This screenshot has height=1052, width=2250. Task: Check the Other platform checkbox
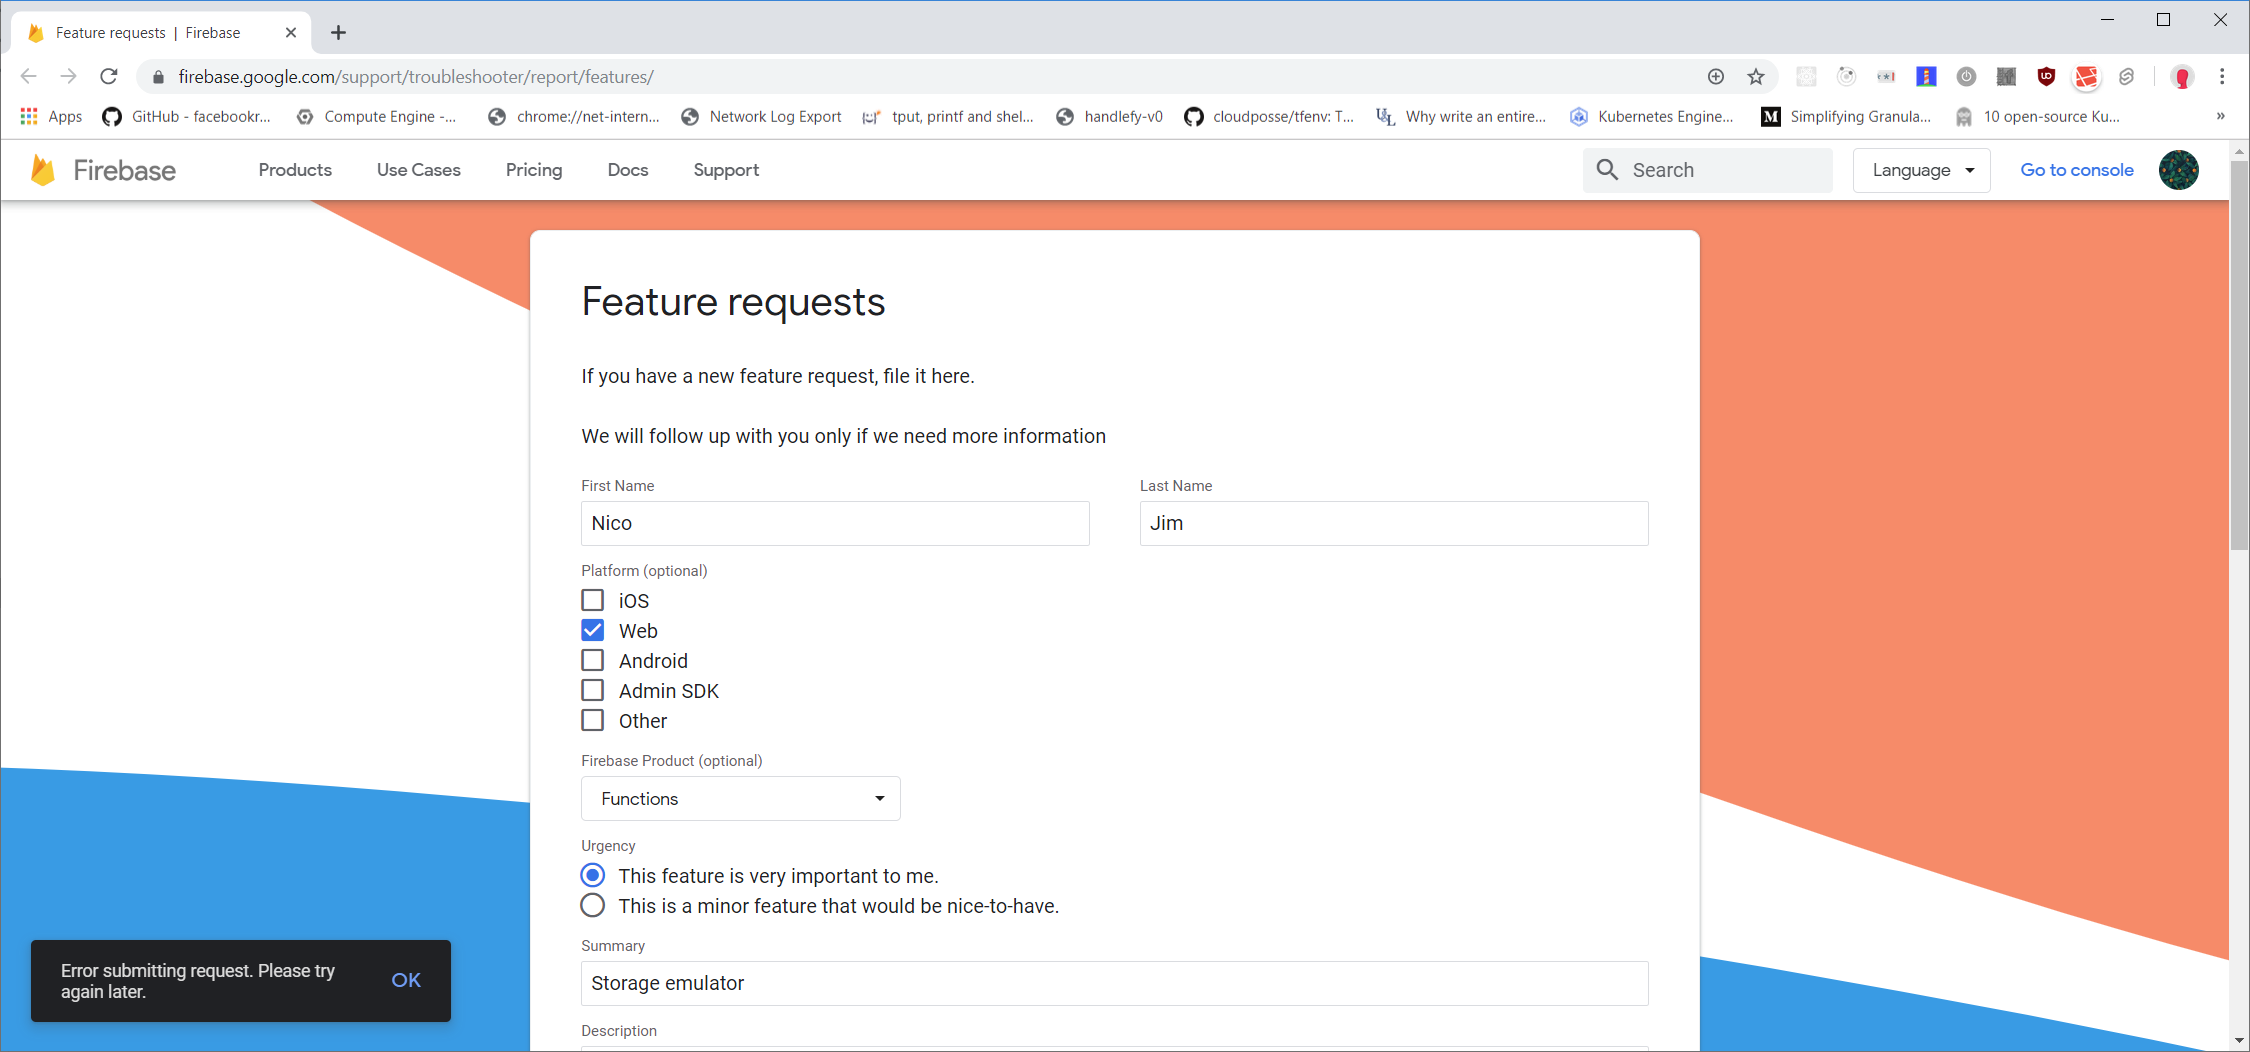[593, 720]
